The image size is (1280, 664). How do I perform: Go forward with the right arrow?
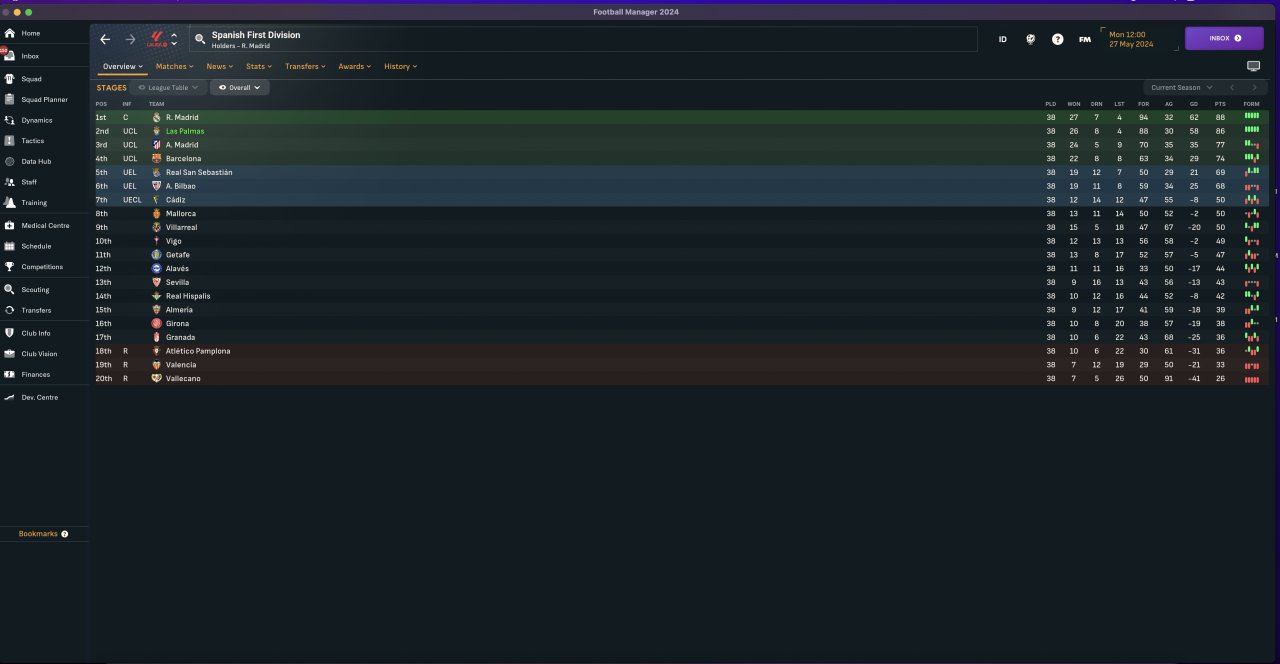[130, 39]
